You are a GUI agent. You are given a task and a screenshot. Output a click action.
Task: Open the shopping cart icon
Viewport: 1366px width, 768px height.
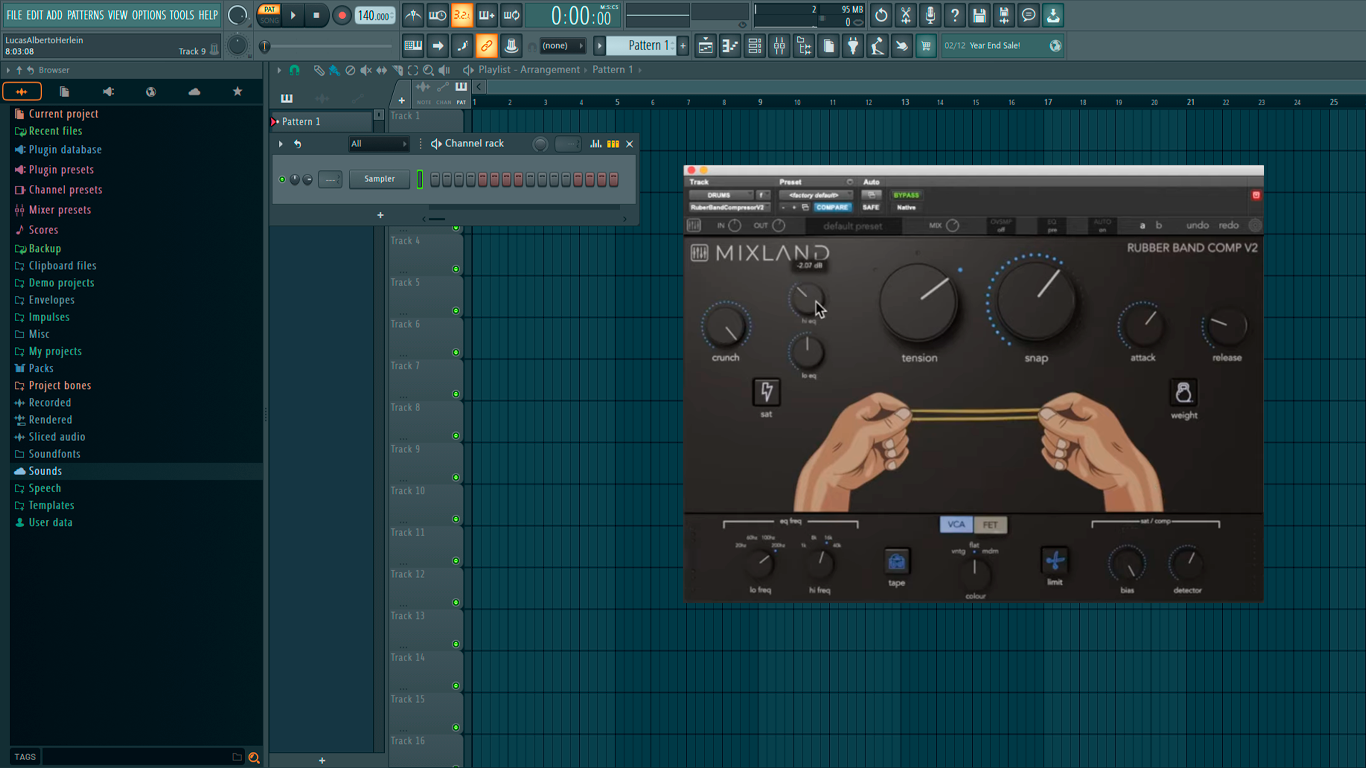pyautogui.click(x=926, y=45)
